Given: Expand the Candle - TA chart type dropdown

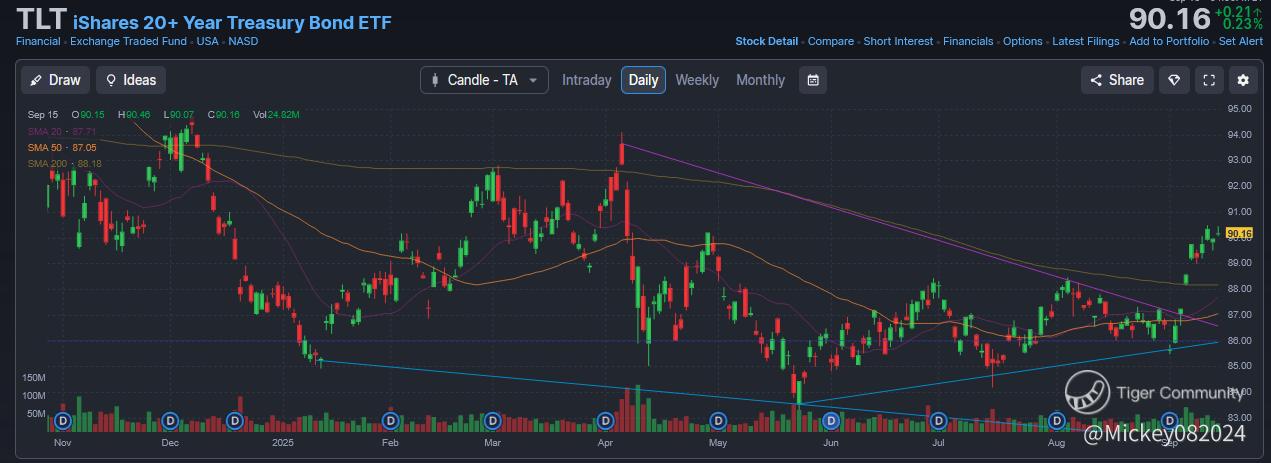Looking at the screenshot, I should [x=484, y=80].
